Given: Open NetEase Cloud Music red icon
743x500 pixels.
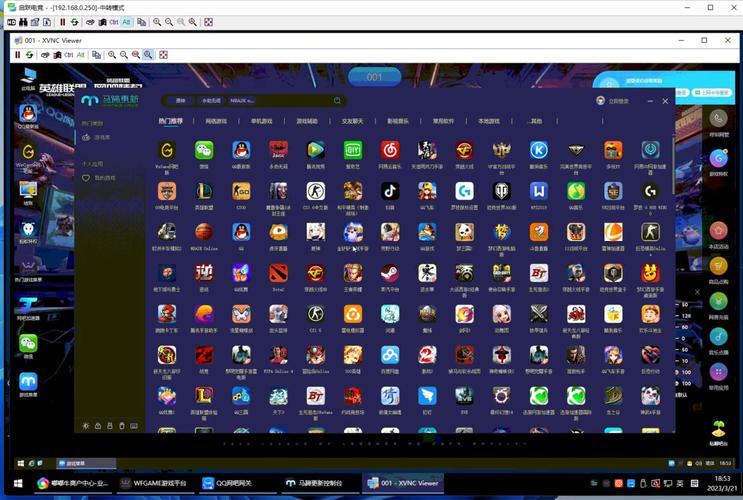Looking at the screenshot, I should (x=390, y=150).
